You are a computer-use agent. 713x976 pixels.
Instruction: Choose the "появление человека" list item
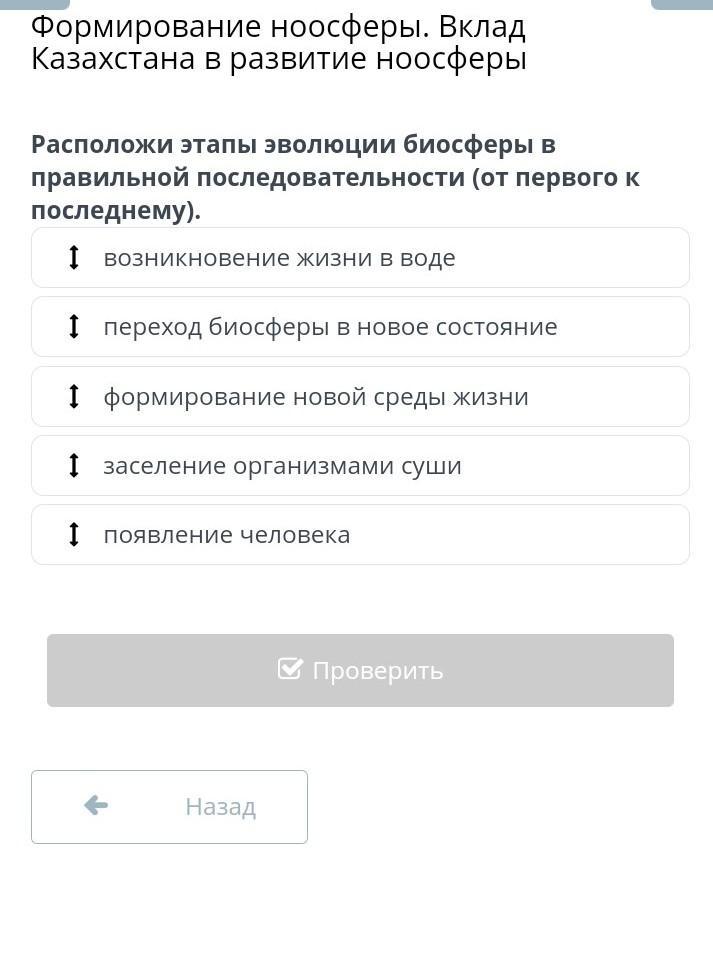click(x=360, y=535)
